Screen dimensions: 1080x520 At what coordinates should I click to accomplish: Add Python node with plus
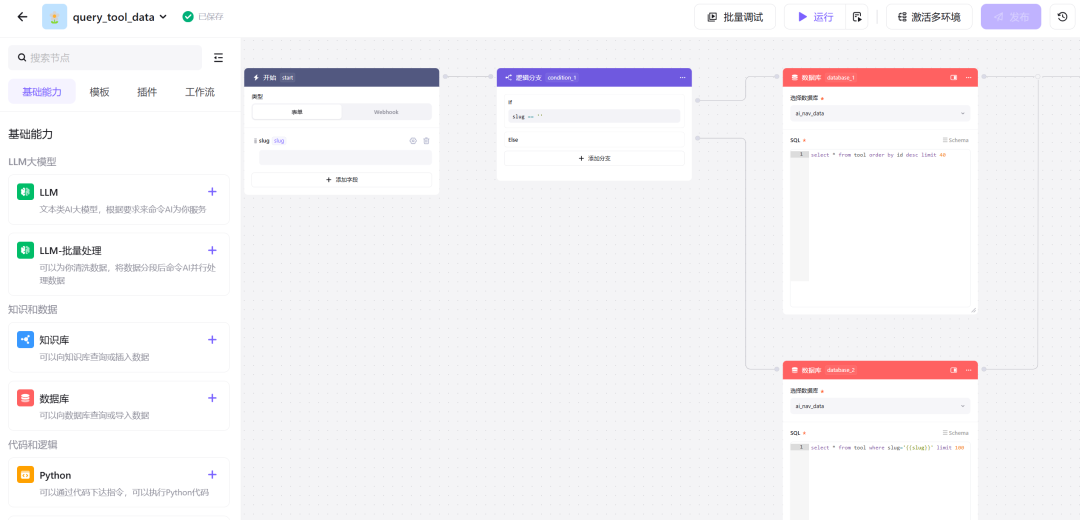click(212, 475)
